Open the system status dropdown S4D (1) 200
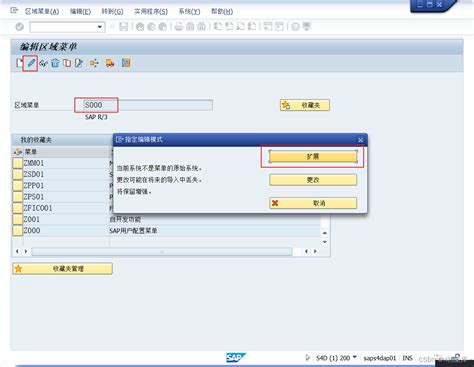Screen dimensions: 474x367 click(355, 357)
